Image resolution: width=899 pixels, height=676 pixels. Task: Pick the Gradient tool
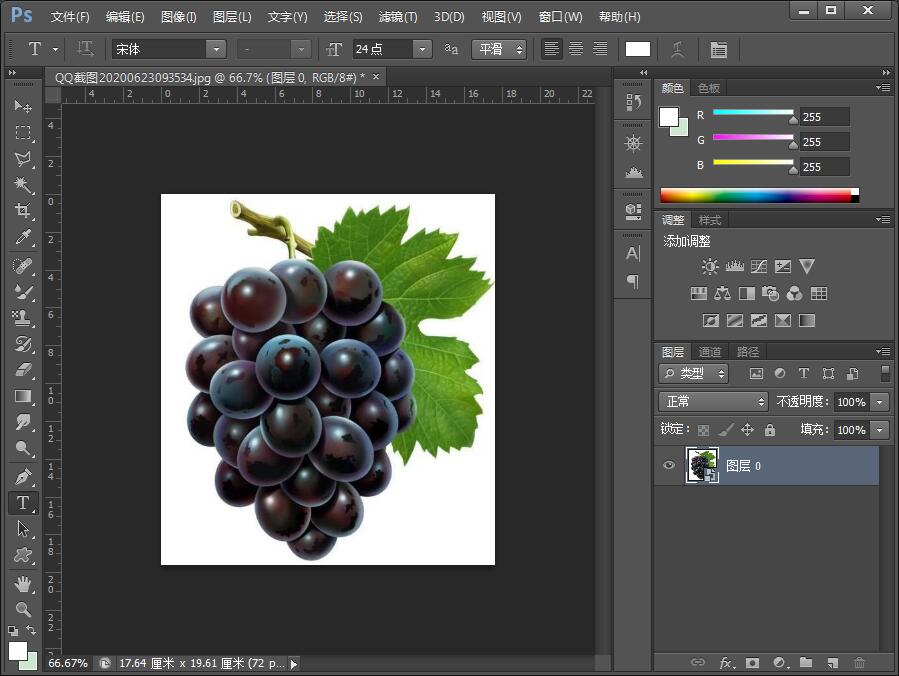click(x=23, y=398)
